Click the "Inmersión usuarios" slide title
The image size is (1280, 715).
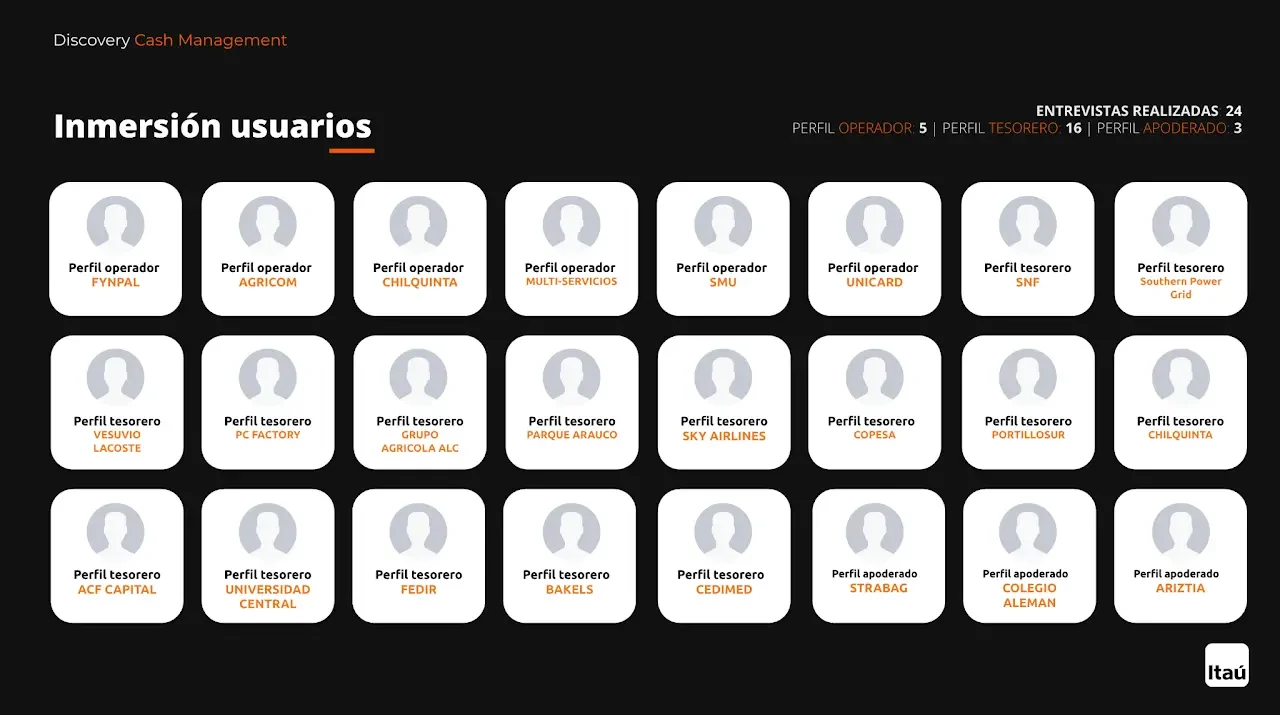tap(212, 127)
